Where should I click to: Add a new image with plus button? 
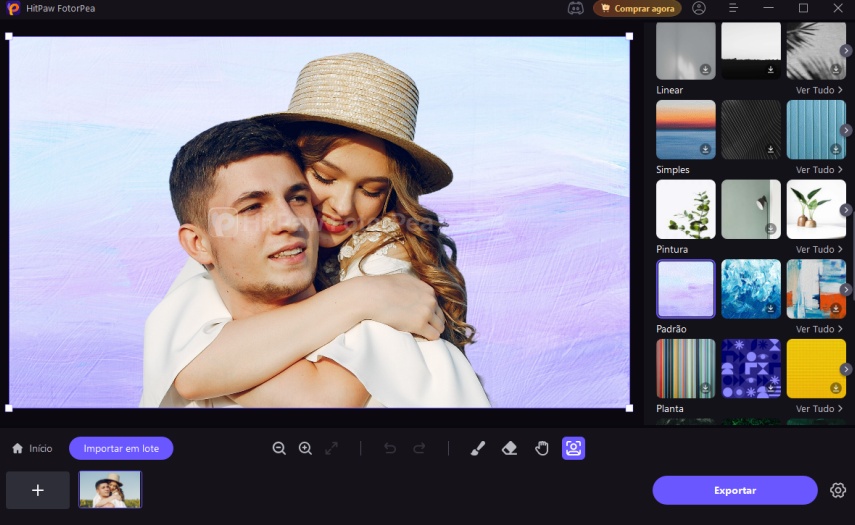tap(38, 490)
